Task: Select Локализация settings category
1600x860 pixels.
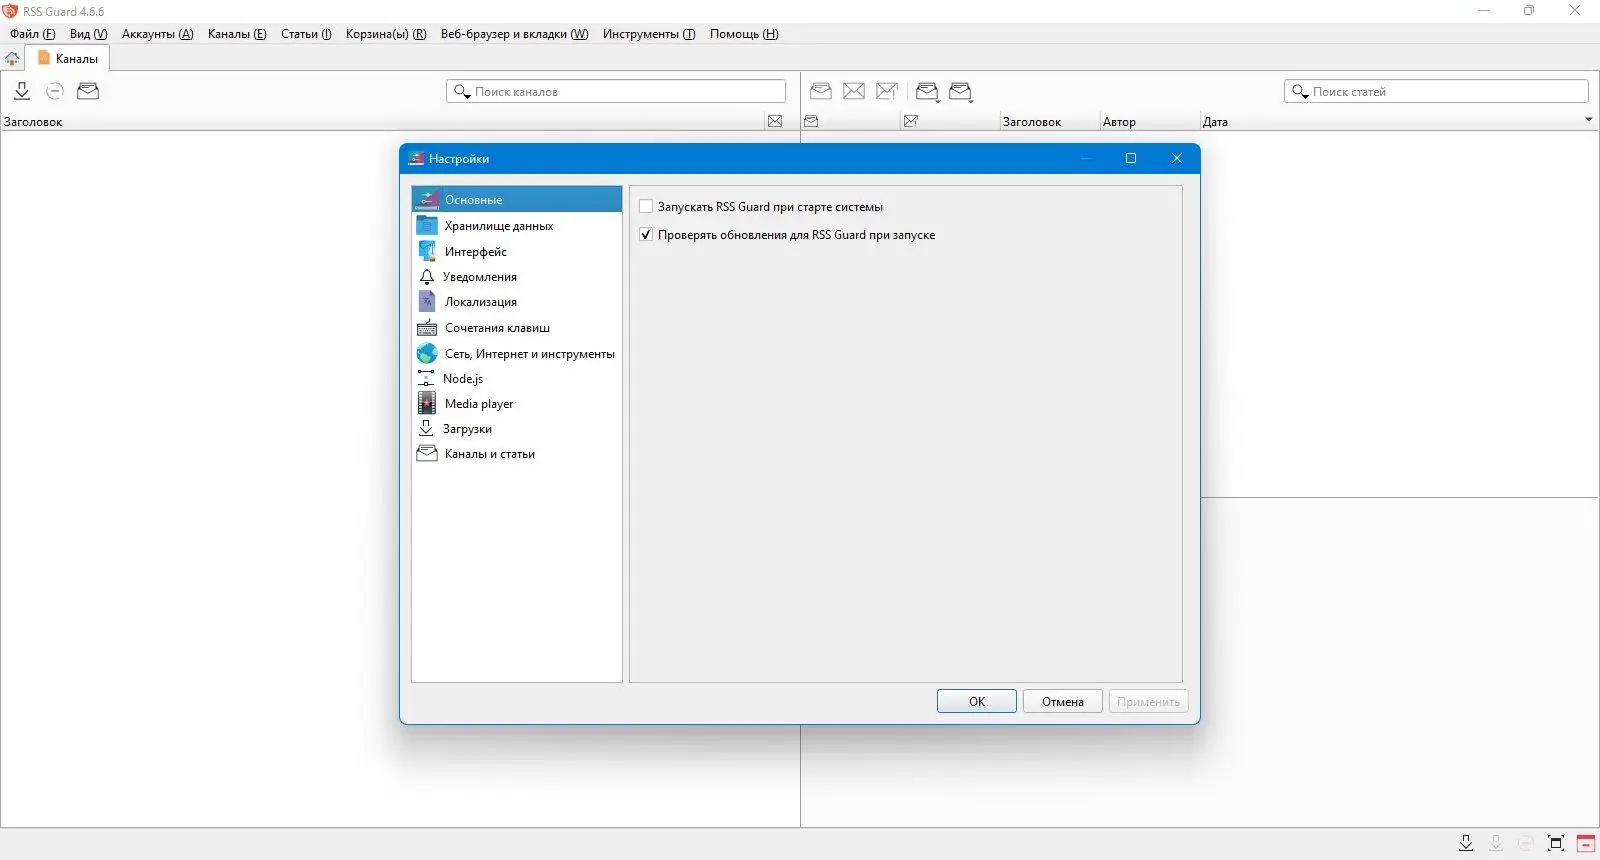Action: 517,301
